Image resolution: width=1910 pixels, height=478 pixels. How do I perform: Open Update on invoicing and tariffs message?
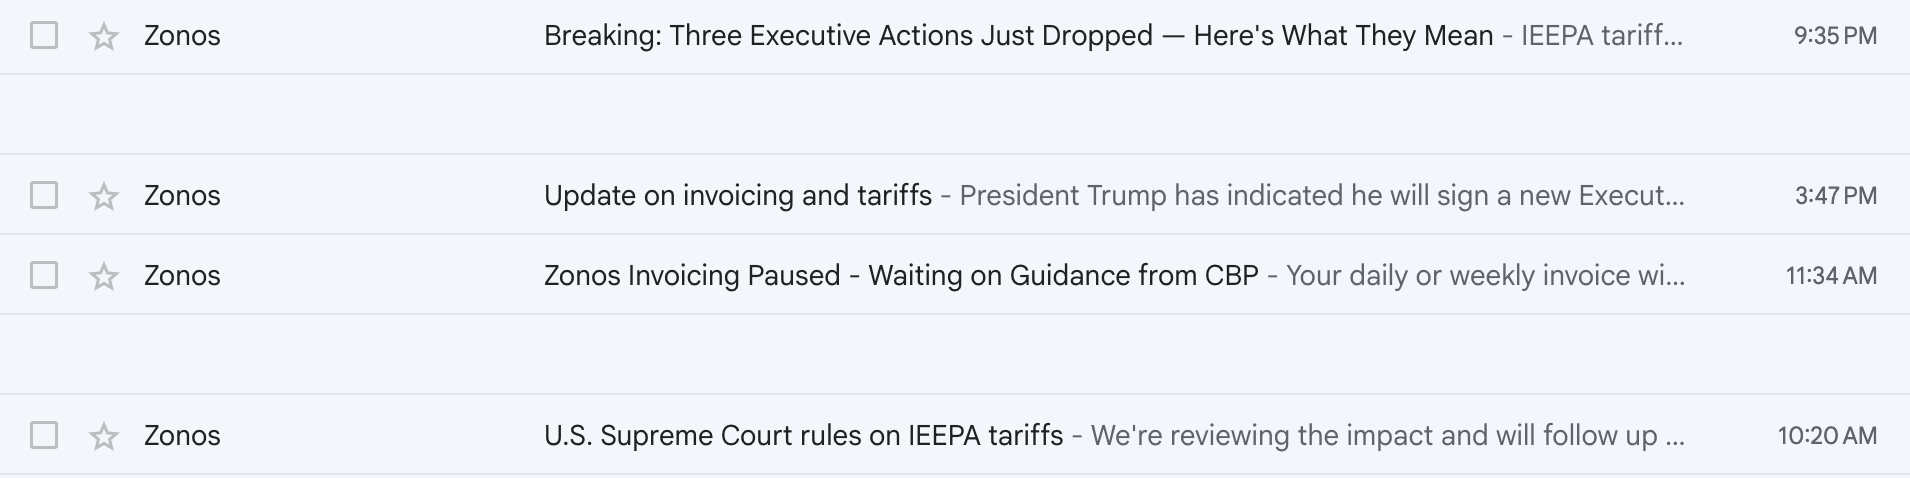click(738, 195)
